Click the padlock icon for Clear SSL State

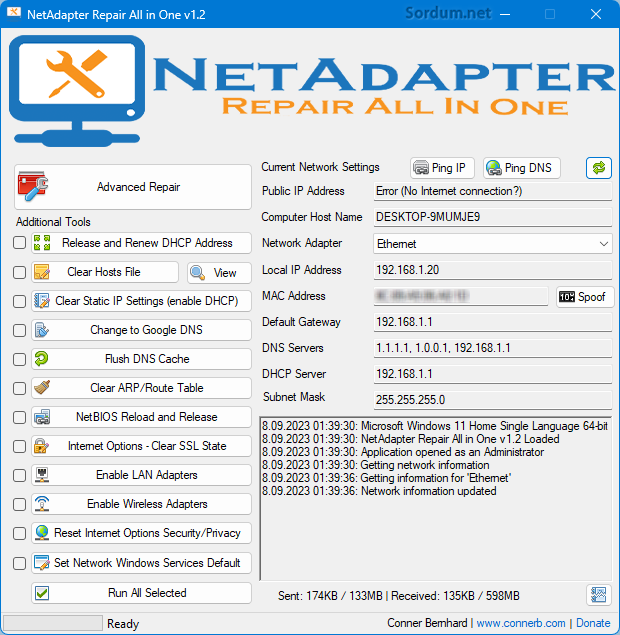42,446
